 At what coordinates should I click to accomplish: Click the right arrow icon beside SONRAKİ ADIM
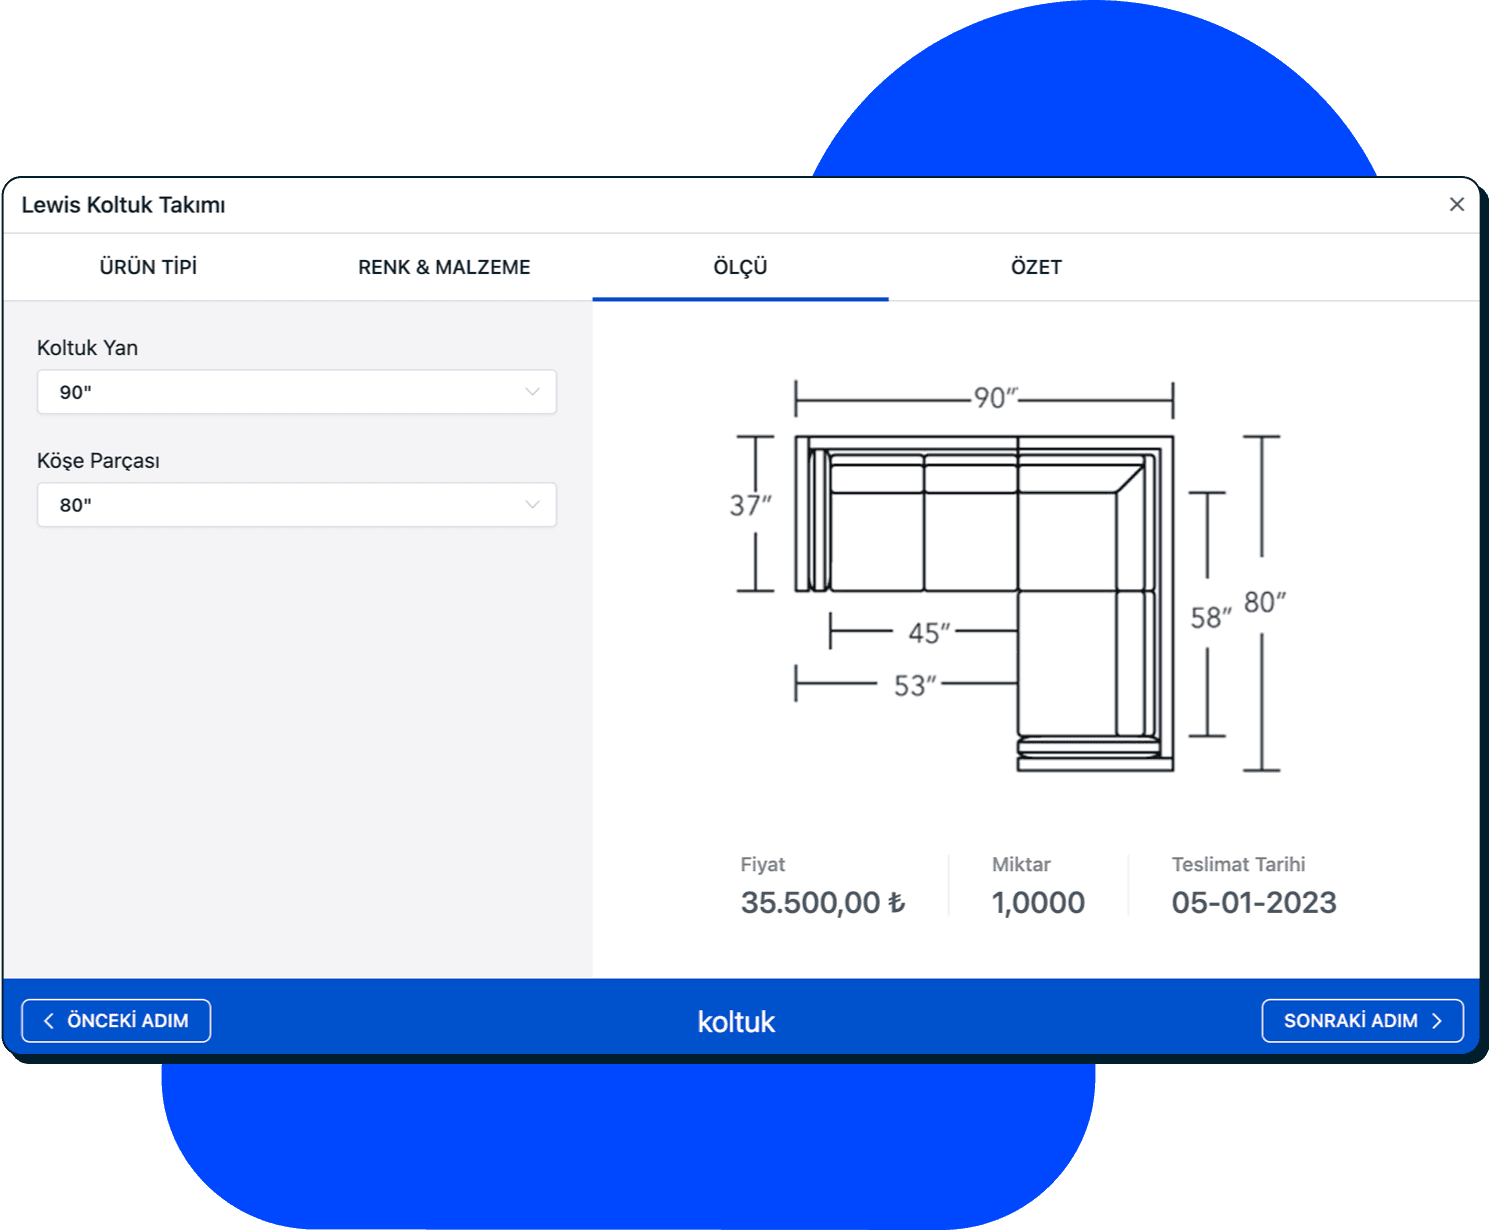(x=1437, y=1021)
